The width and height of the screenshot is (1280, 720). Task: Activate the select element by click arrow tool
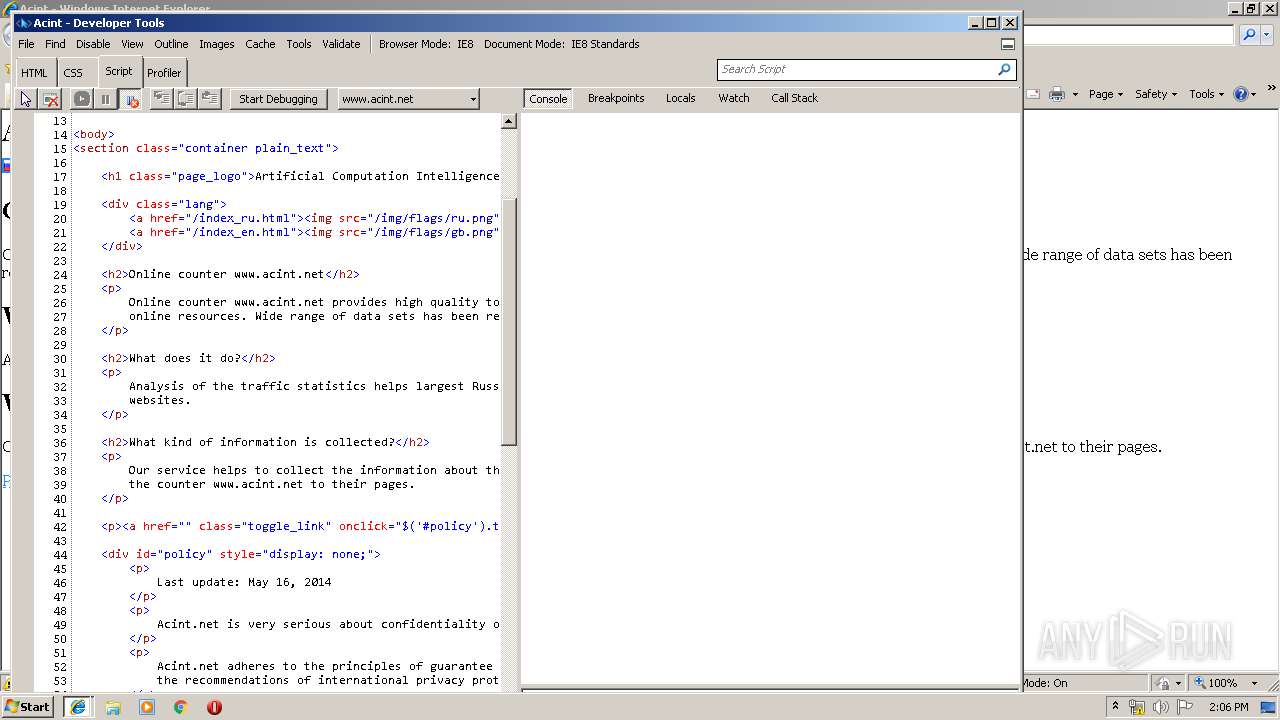26,99
